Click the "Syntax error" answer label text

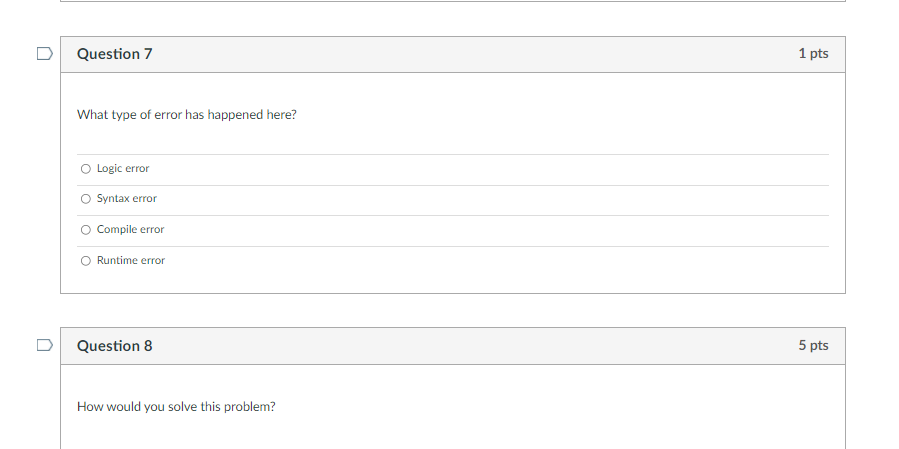[x=127, y=199]
